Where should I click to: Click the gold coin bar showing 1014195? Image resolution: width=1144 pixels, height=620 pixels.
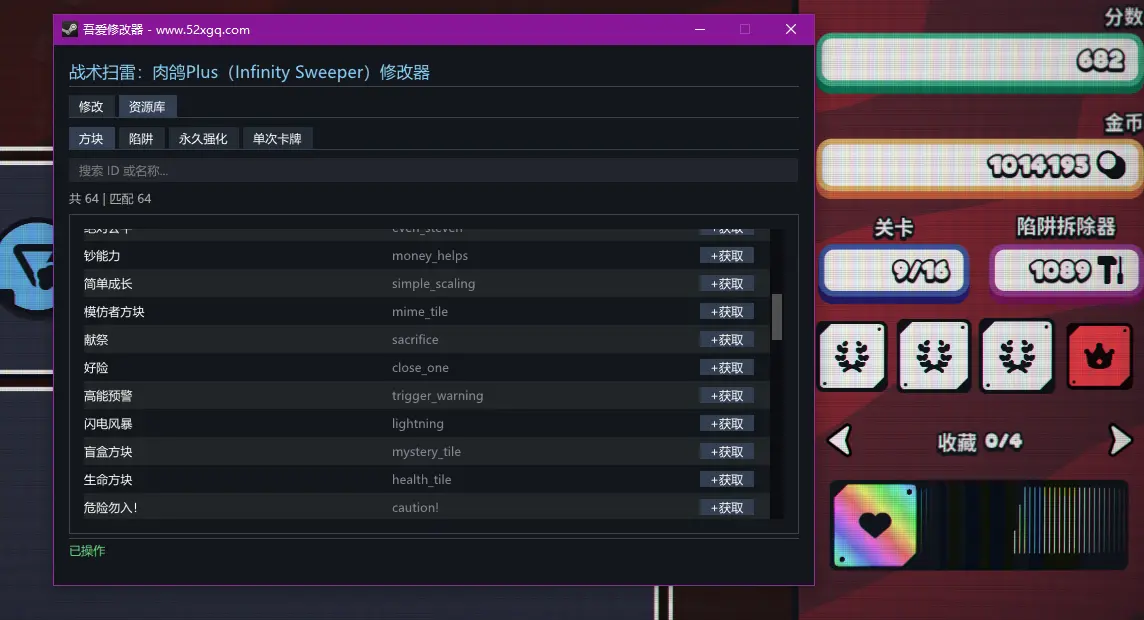point(979,167)
